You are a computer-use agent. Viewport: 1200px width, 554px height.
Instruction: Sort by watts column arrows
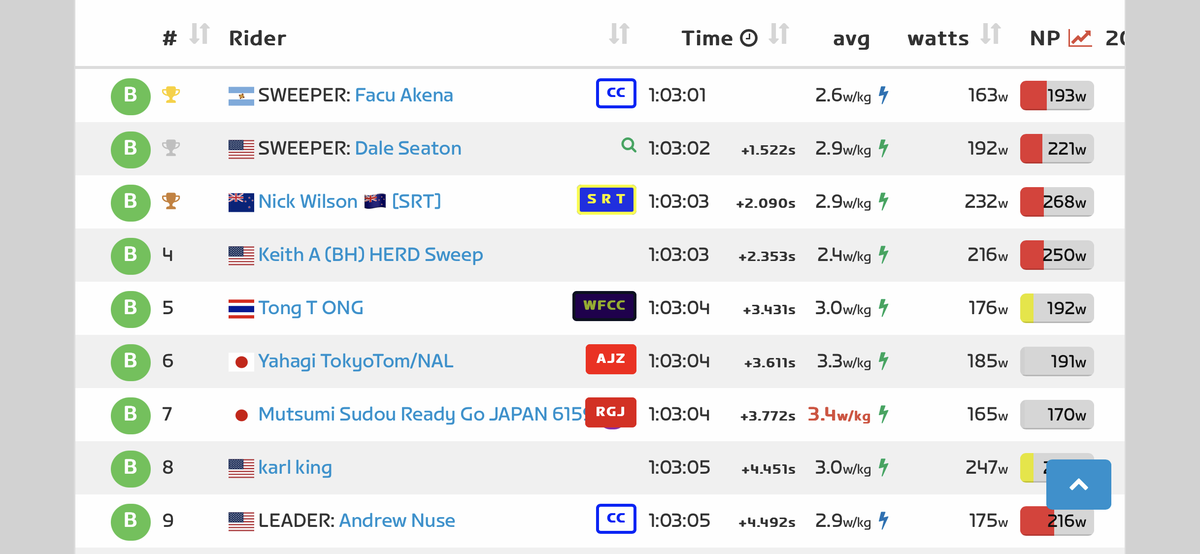coord(990,35)
